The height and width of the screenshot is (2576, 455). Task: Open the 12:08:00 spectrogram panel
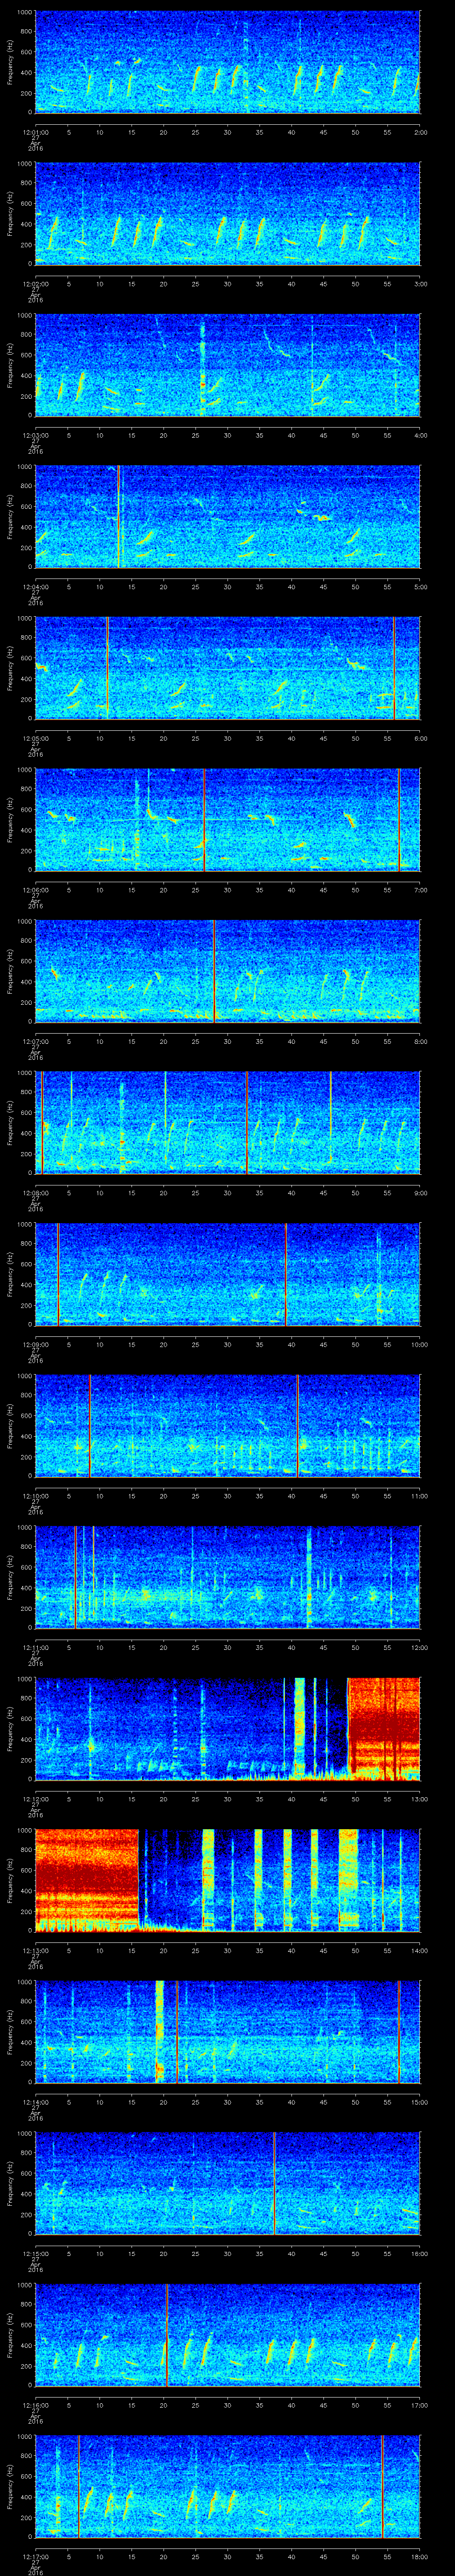228,1123
